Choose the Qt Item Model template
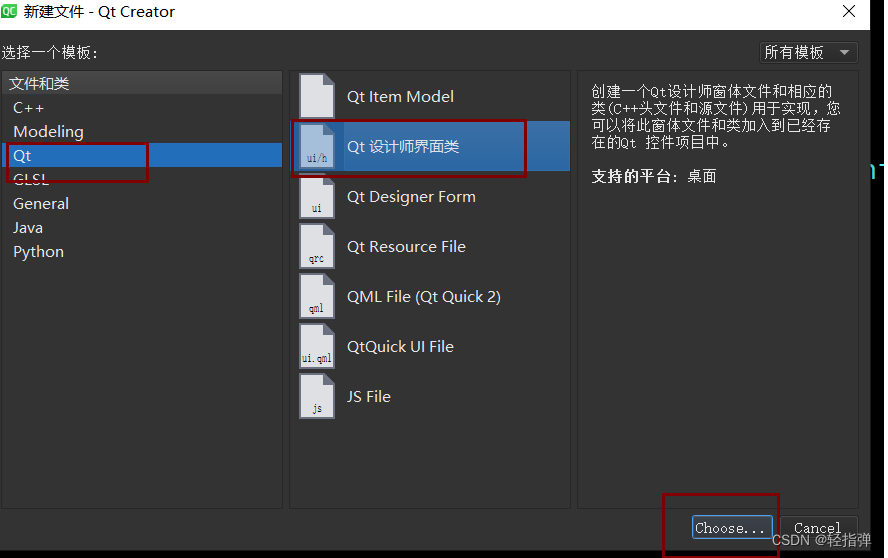The height and width of the screenshot is (558, 888). click(x=430, y=96)
